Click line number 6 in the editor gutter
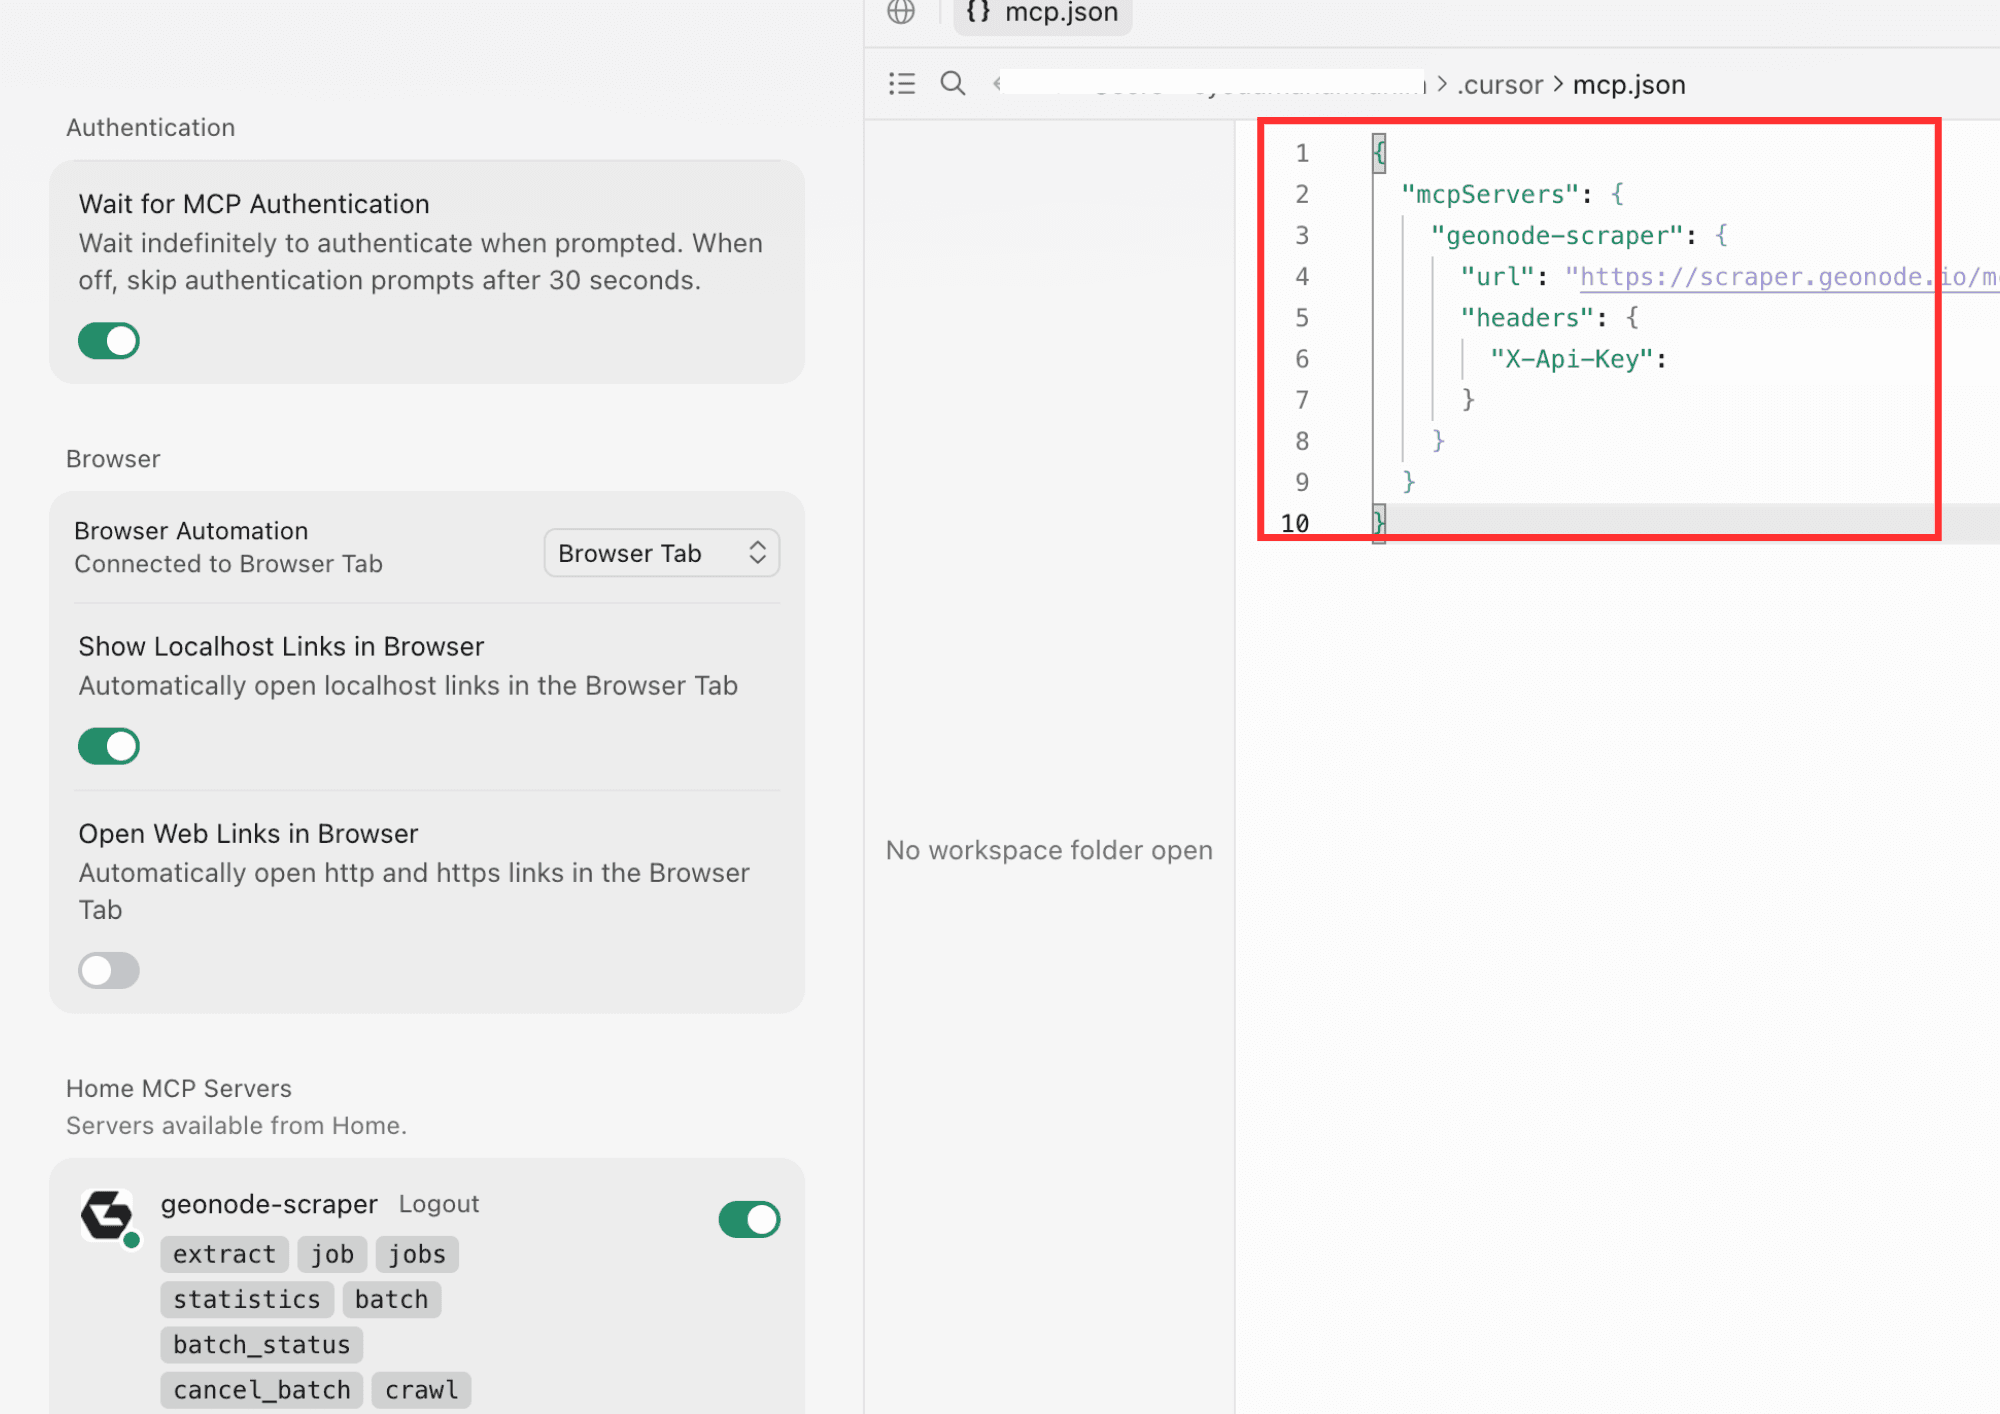 click(1302, 359)
